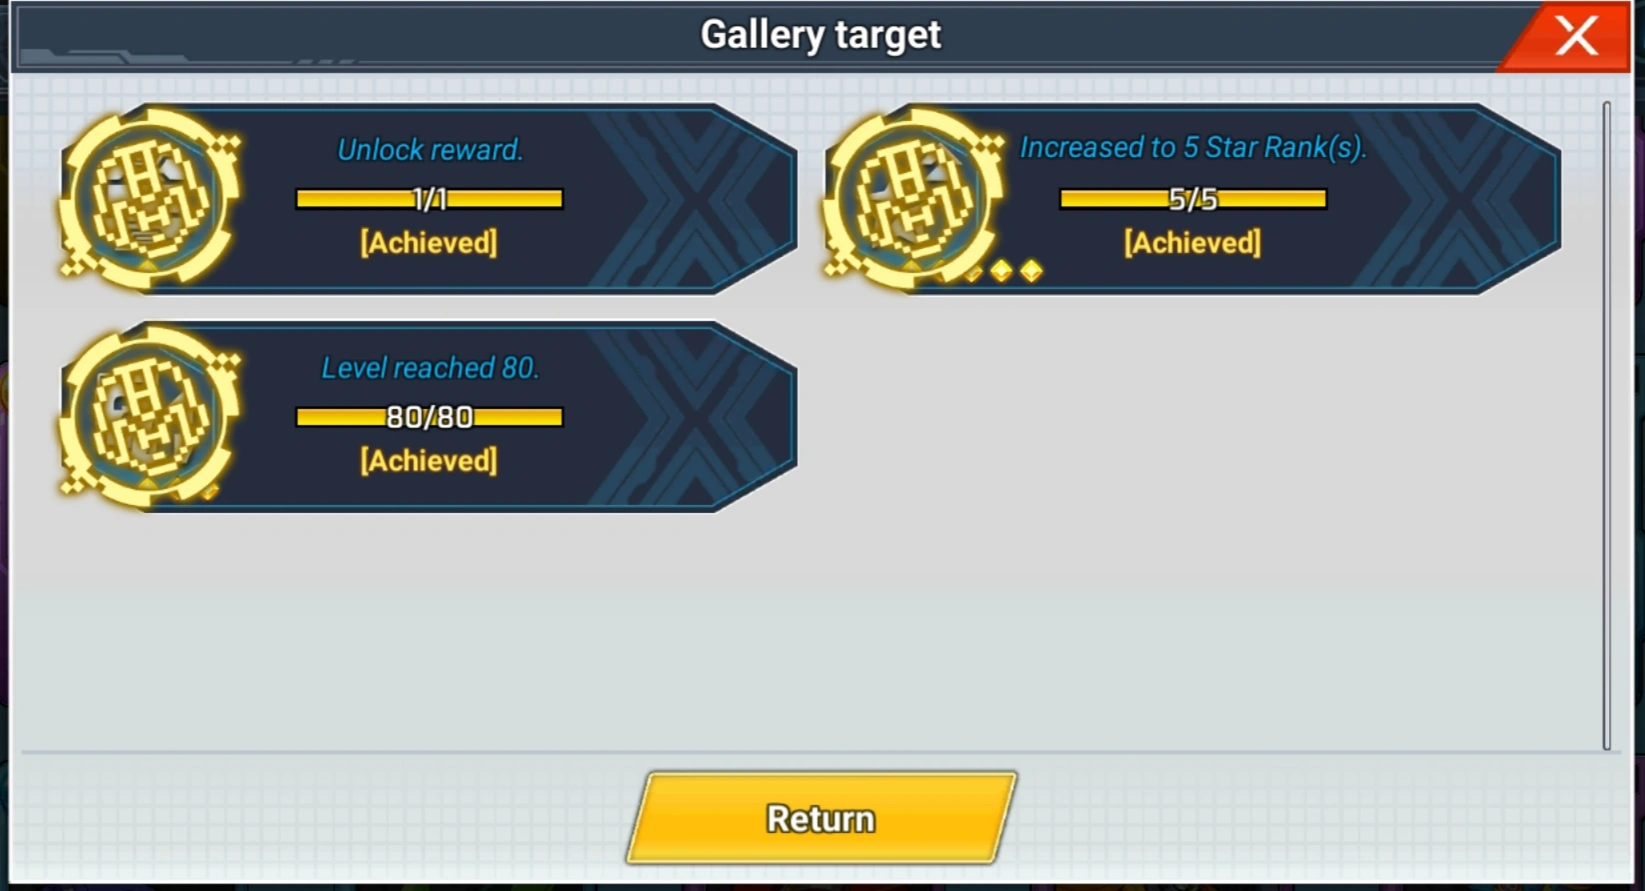Image resolution: width=1645 pixels, height=891 pixels.
Task: Click the Unlock reward gold medal icon
Action: 150,197
